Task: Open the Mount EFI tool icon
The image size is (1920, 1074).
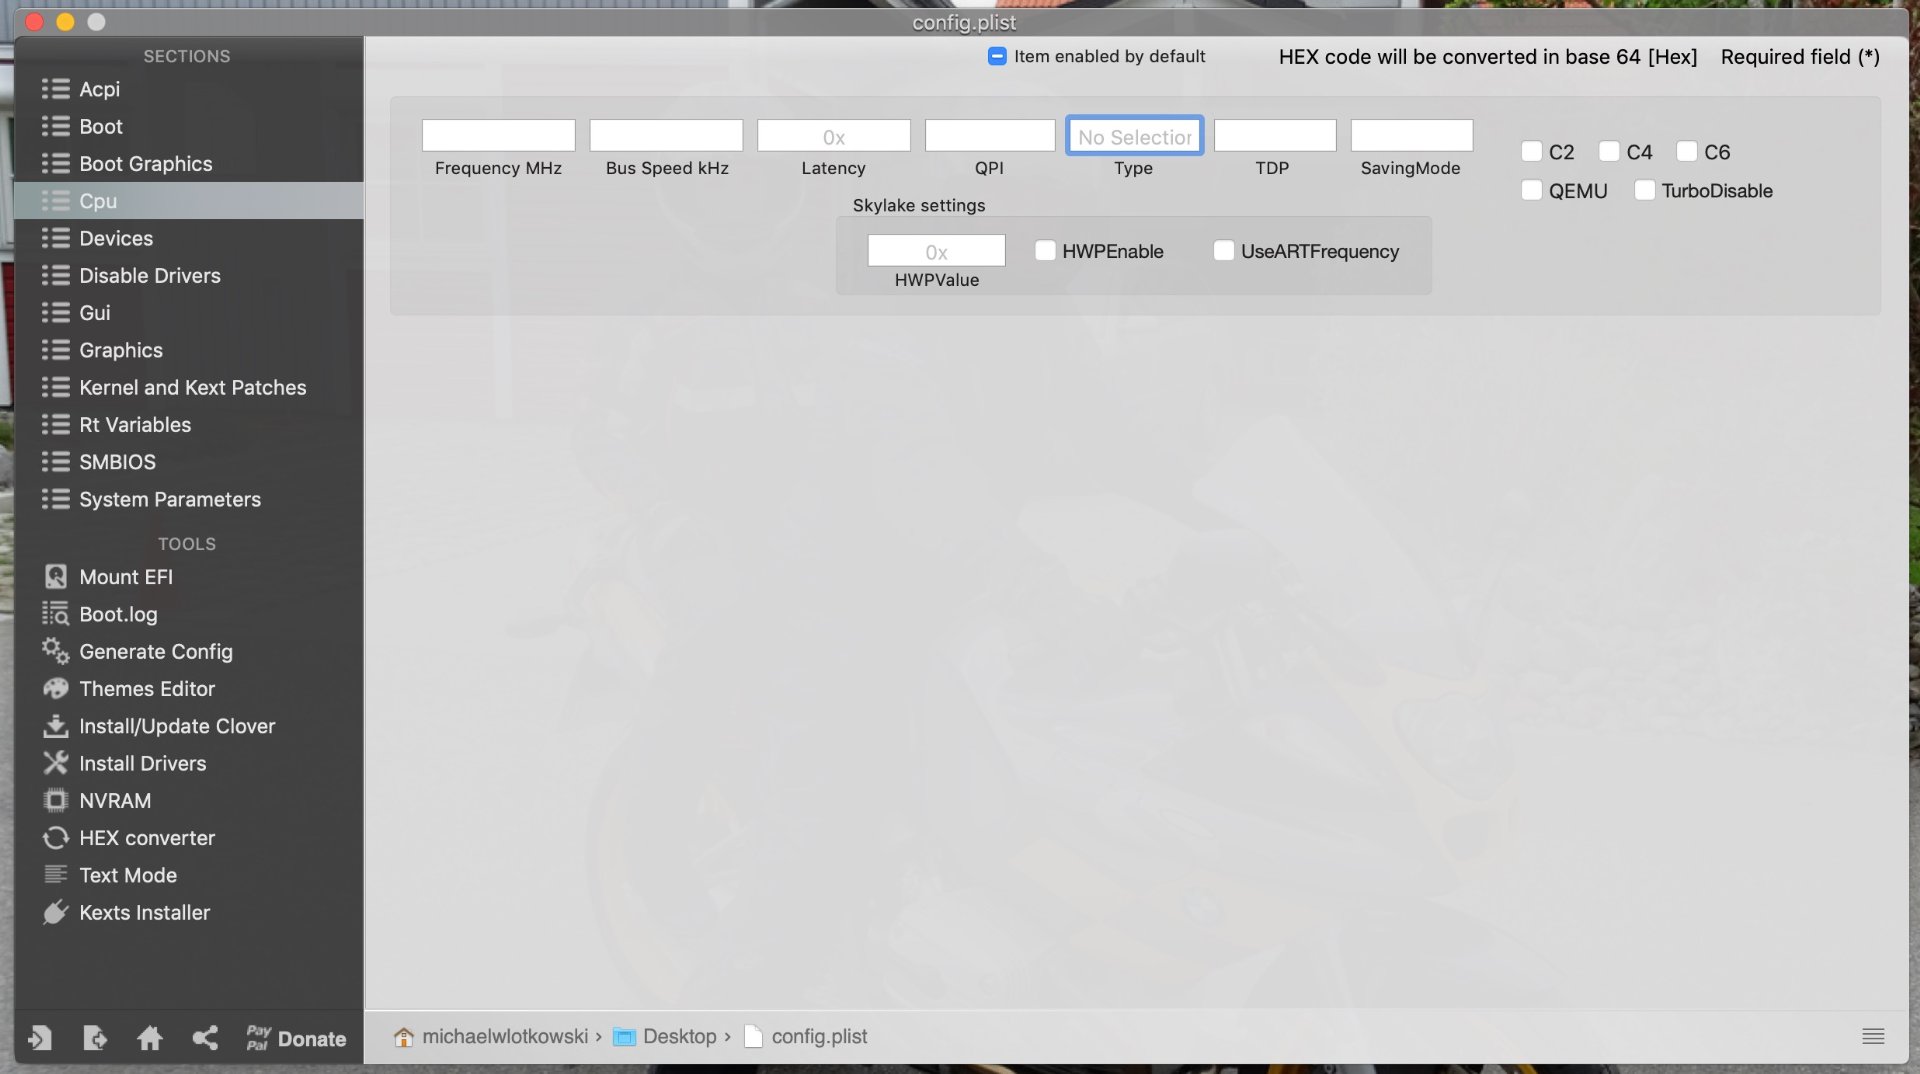Action: [56, 577]
